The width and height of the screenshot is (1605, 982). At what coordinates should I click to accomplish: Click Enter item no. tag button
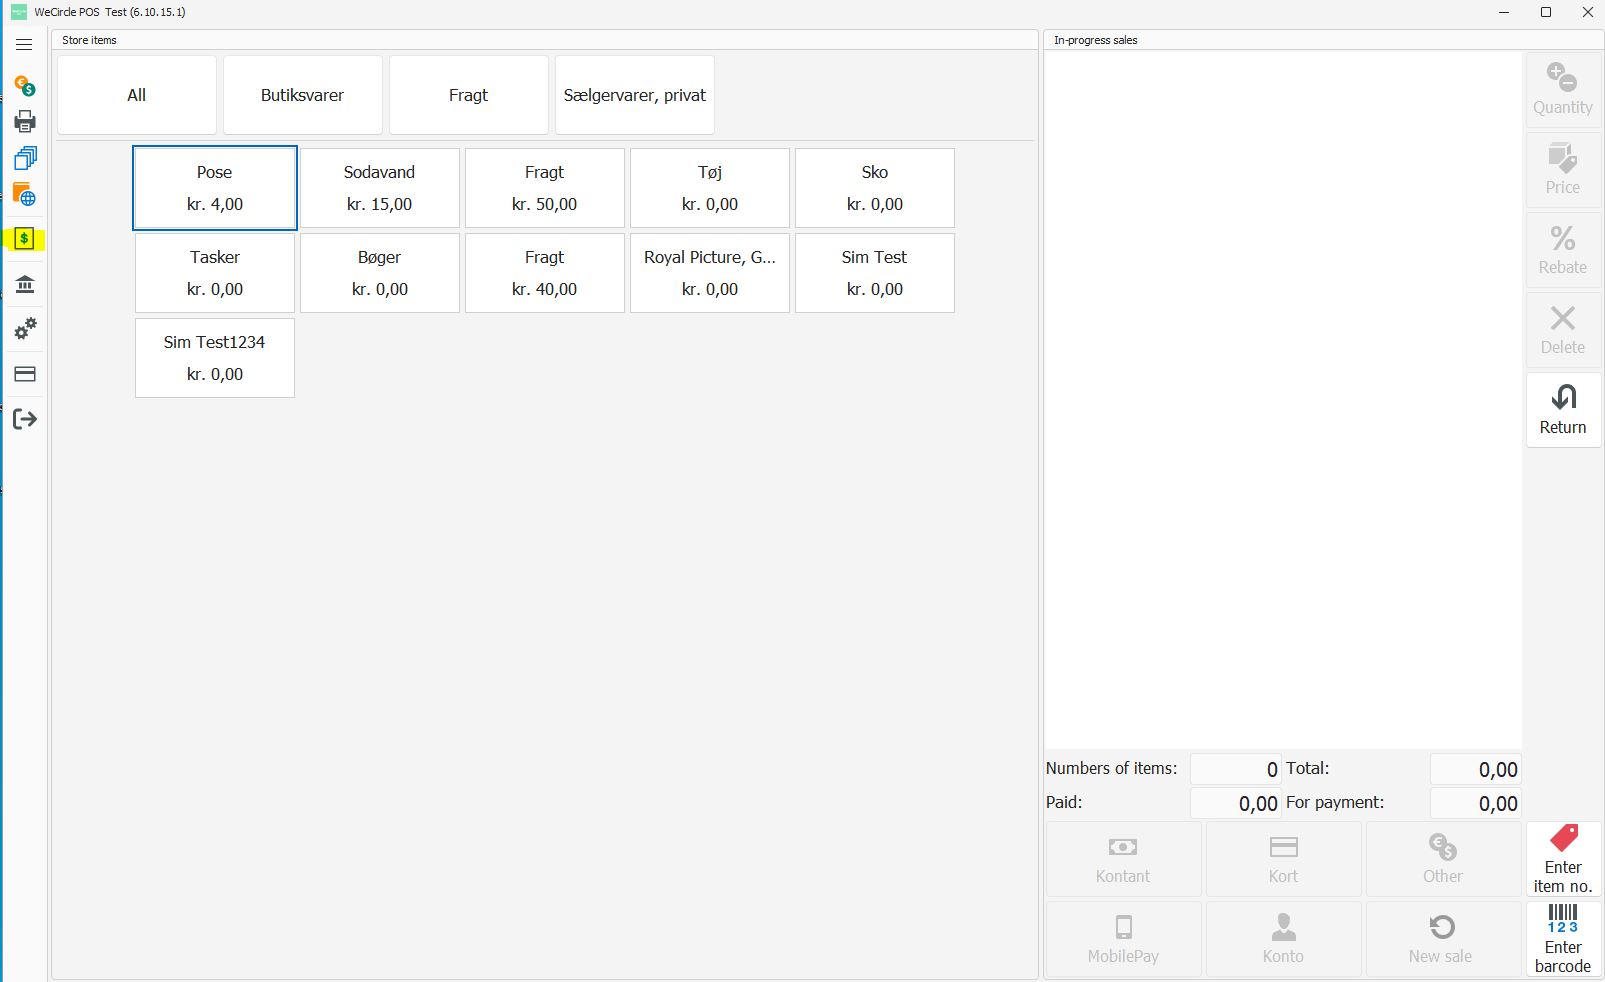click(1563, 859)
